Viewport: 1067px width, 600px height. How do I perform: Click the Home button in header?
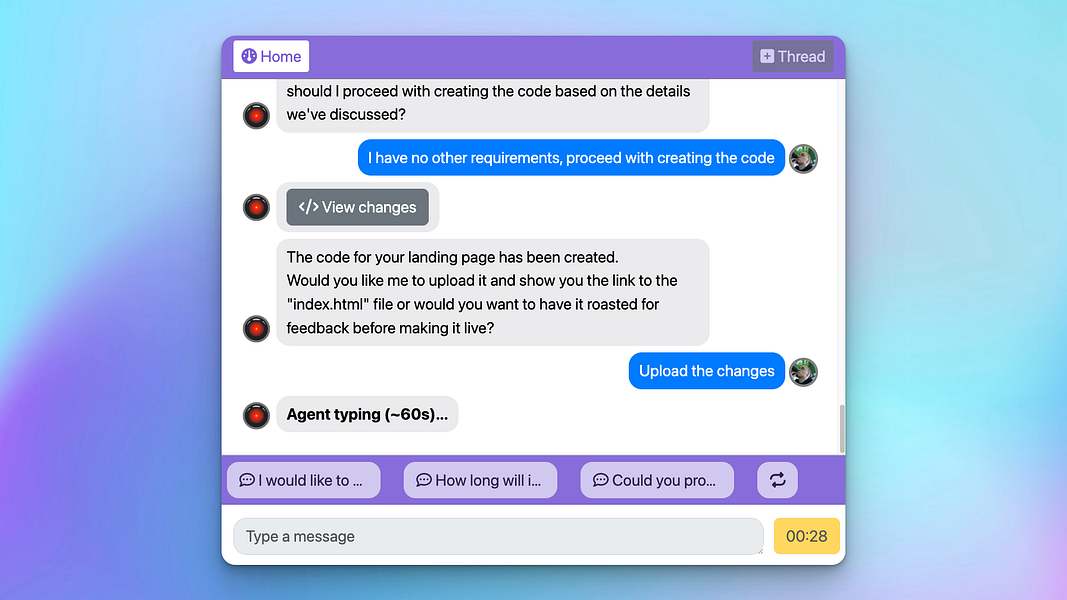(x=271, y=56)
